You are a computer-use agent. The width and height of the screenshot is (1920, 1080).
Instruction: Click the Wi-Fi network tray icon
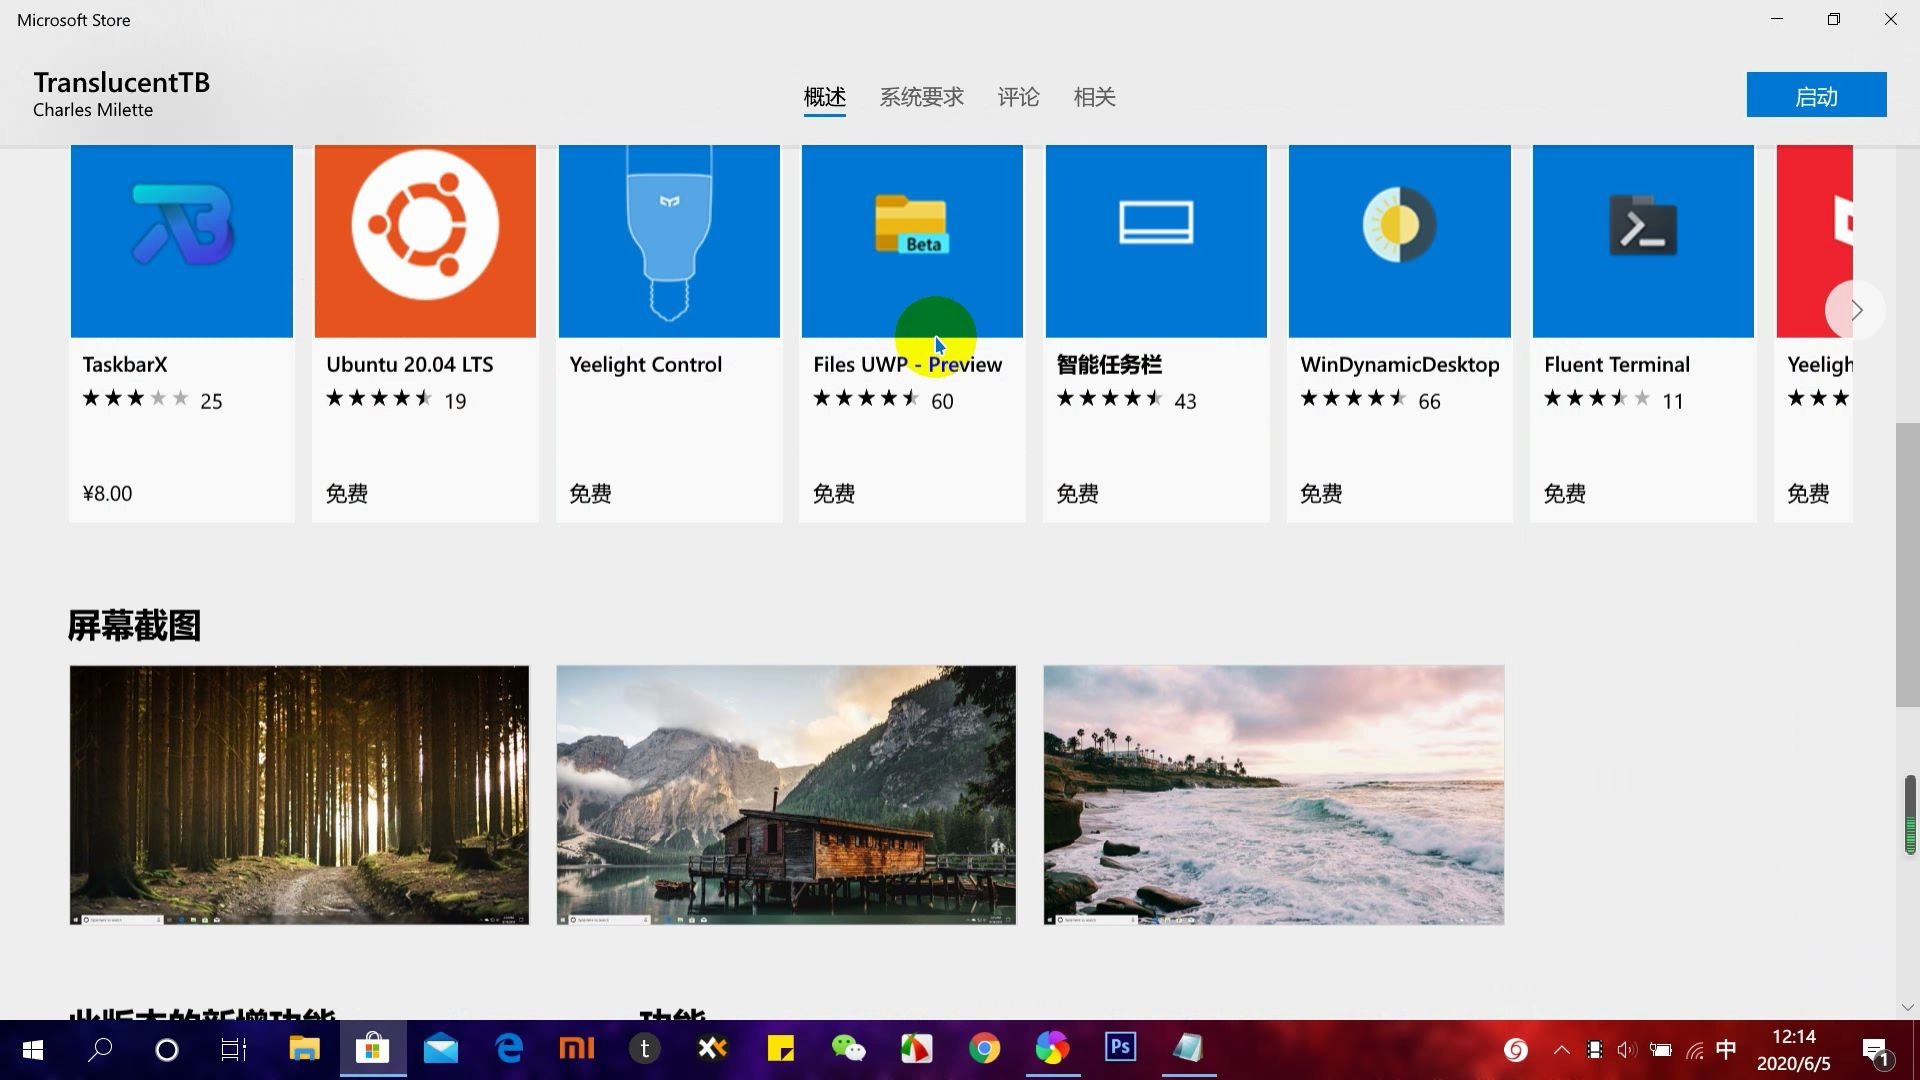pos(1694,1050)
